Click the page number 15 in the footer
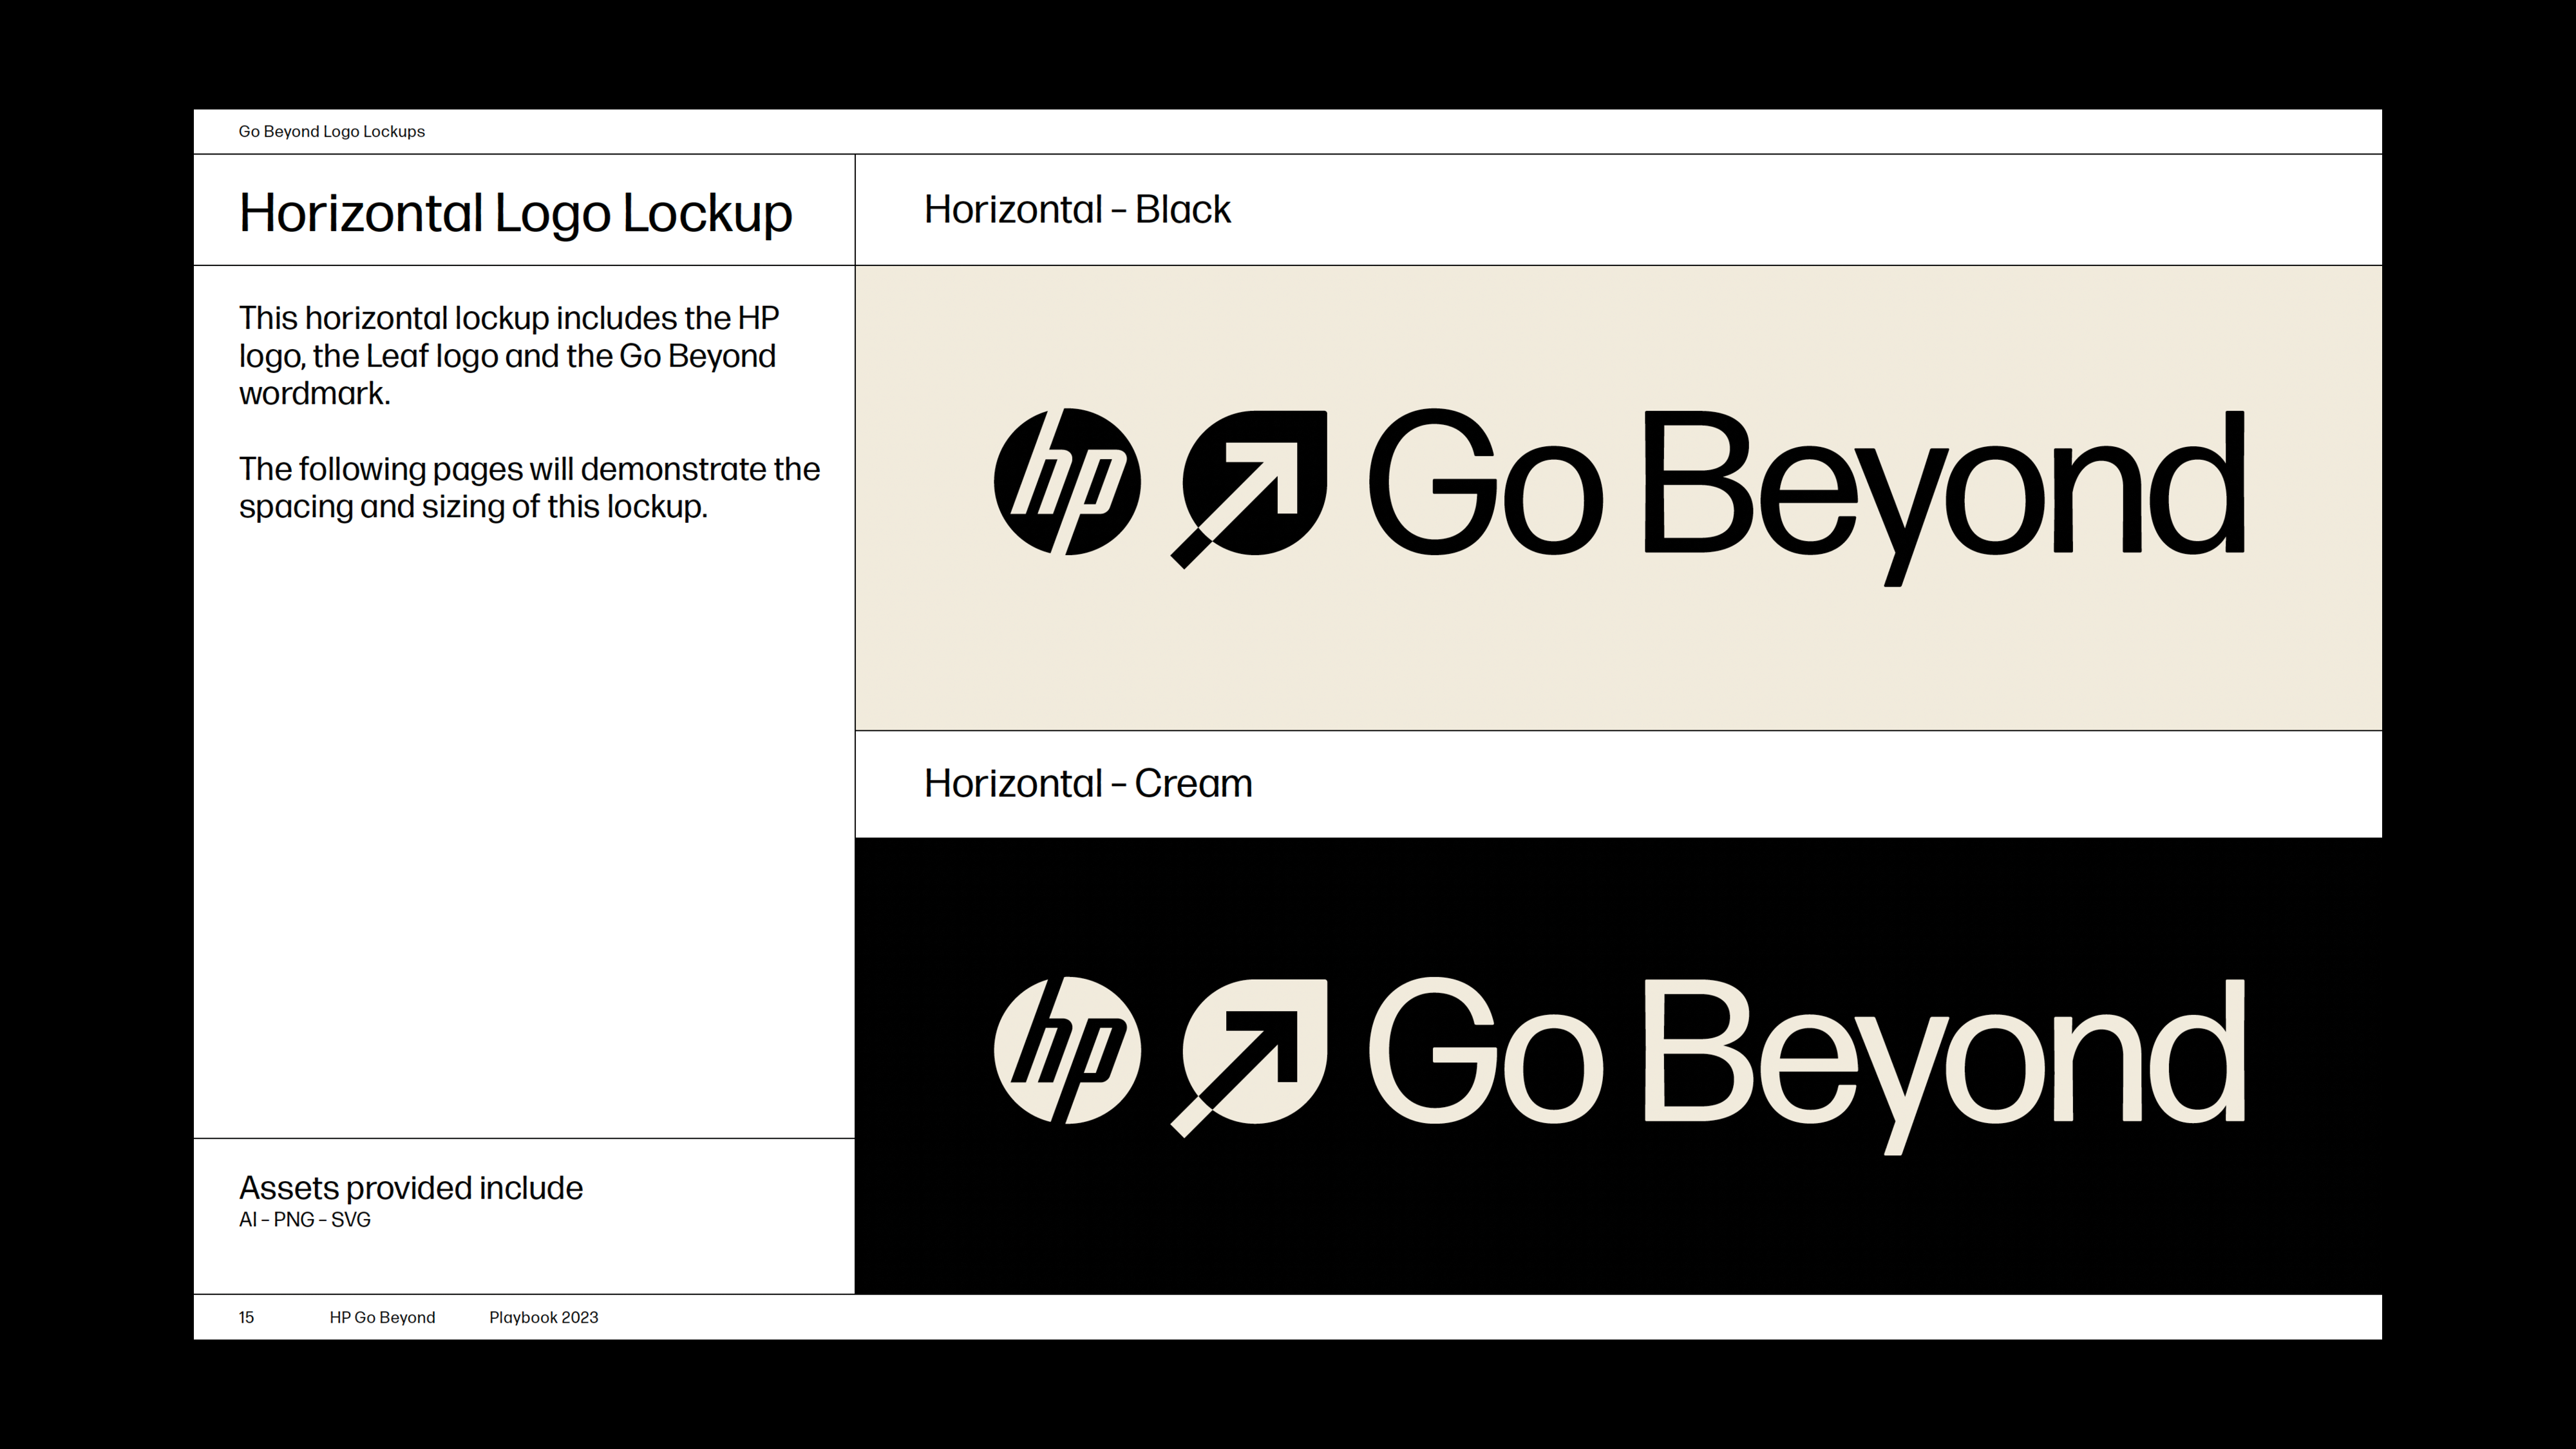2576x1449 pixels. coord(246,1317)
